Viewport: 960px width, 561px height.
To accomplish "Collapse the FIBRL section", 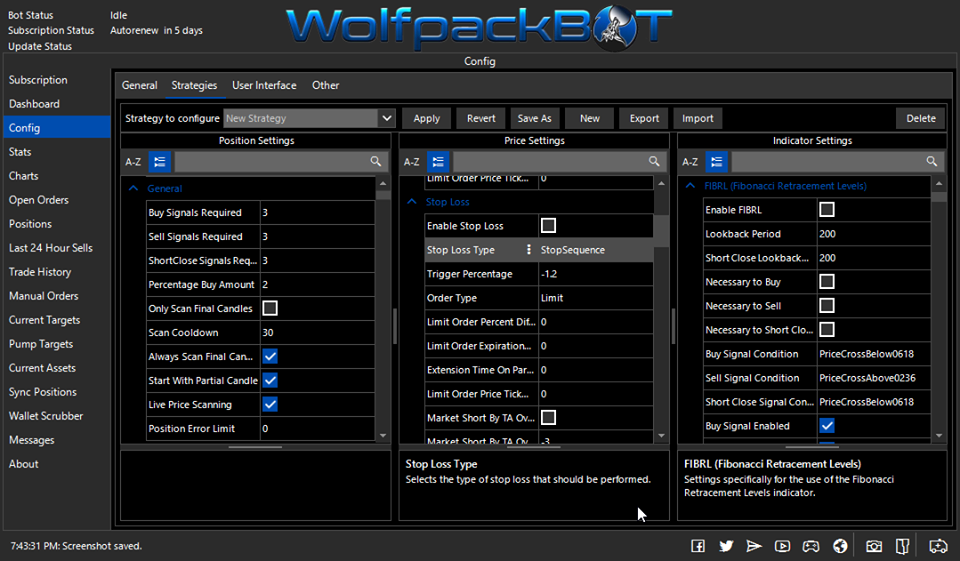I will [691, 186].
